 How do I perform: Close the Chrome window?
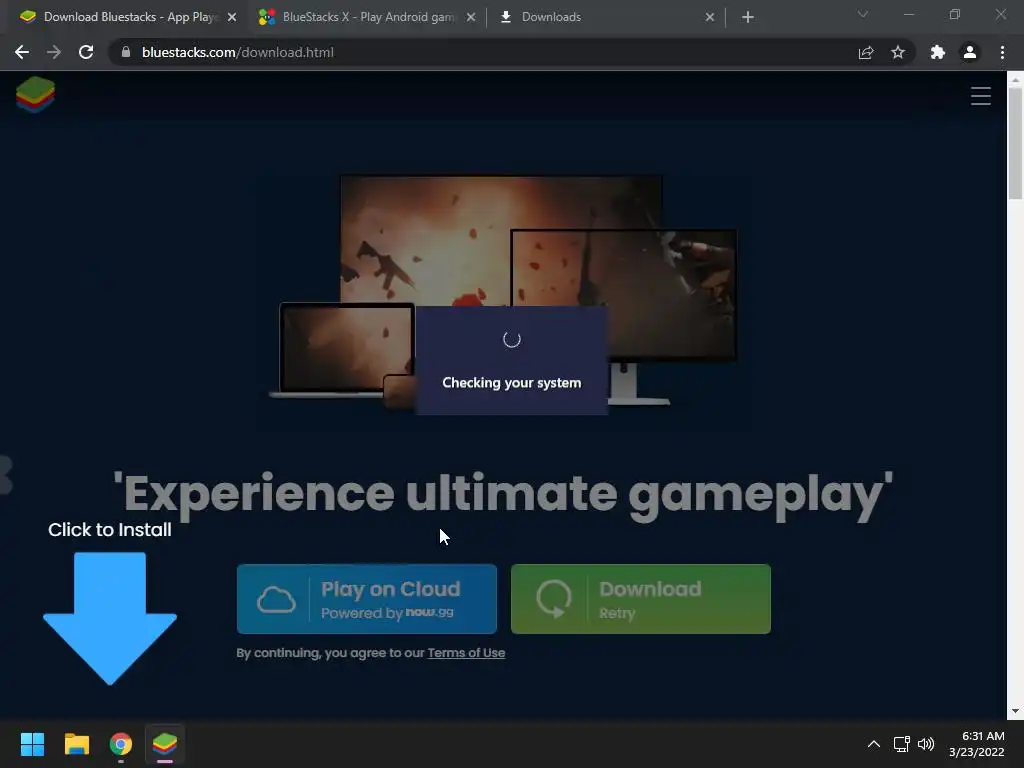click(1000, 14)
